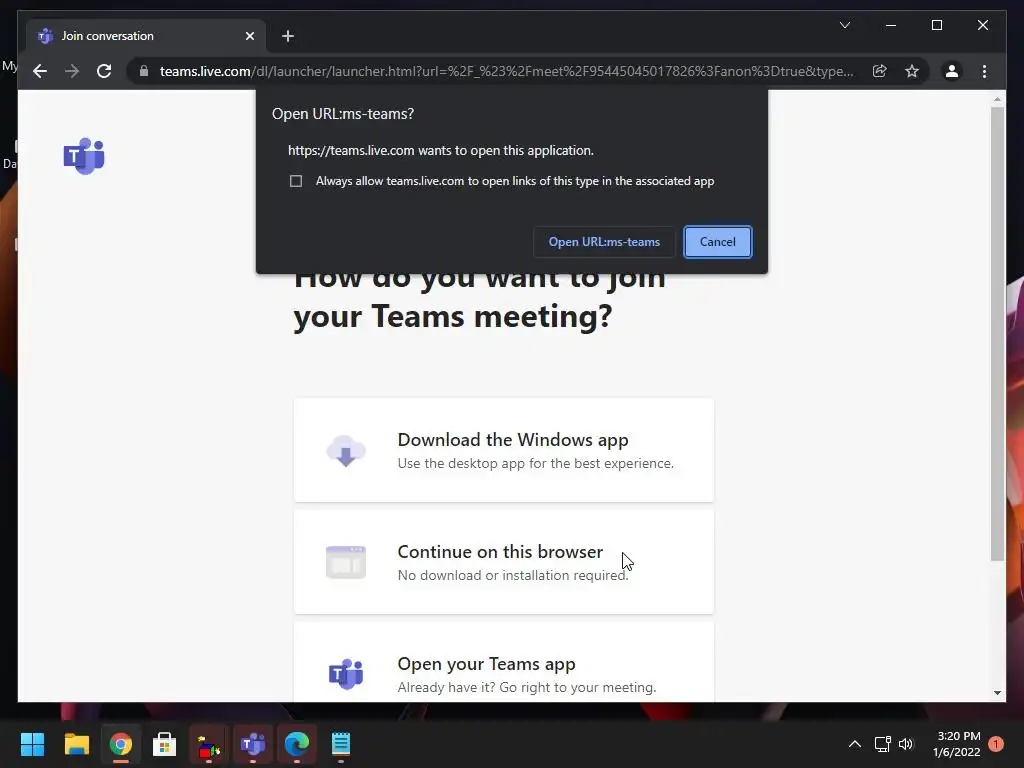
Task: Choose Download the Windows app
Action: coord(504,451)
